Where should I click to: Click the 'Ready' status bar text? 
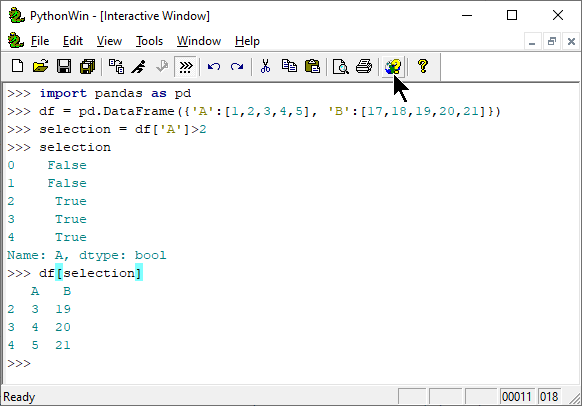(19, 397)
